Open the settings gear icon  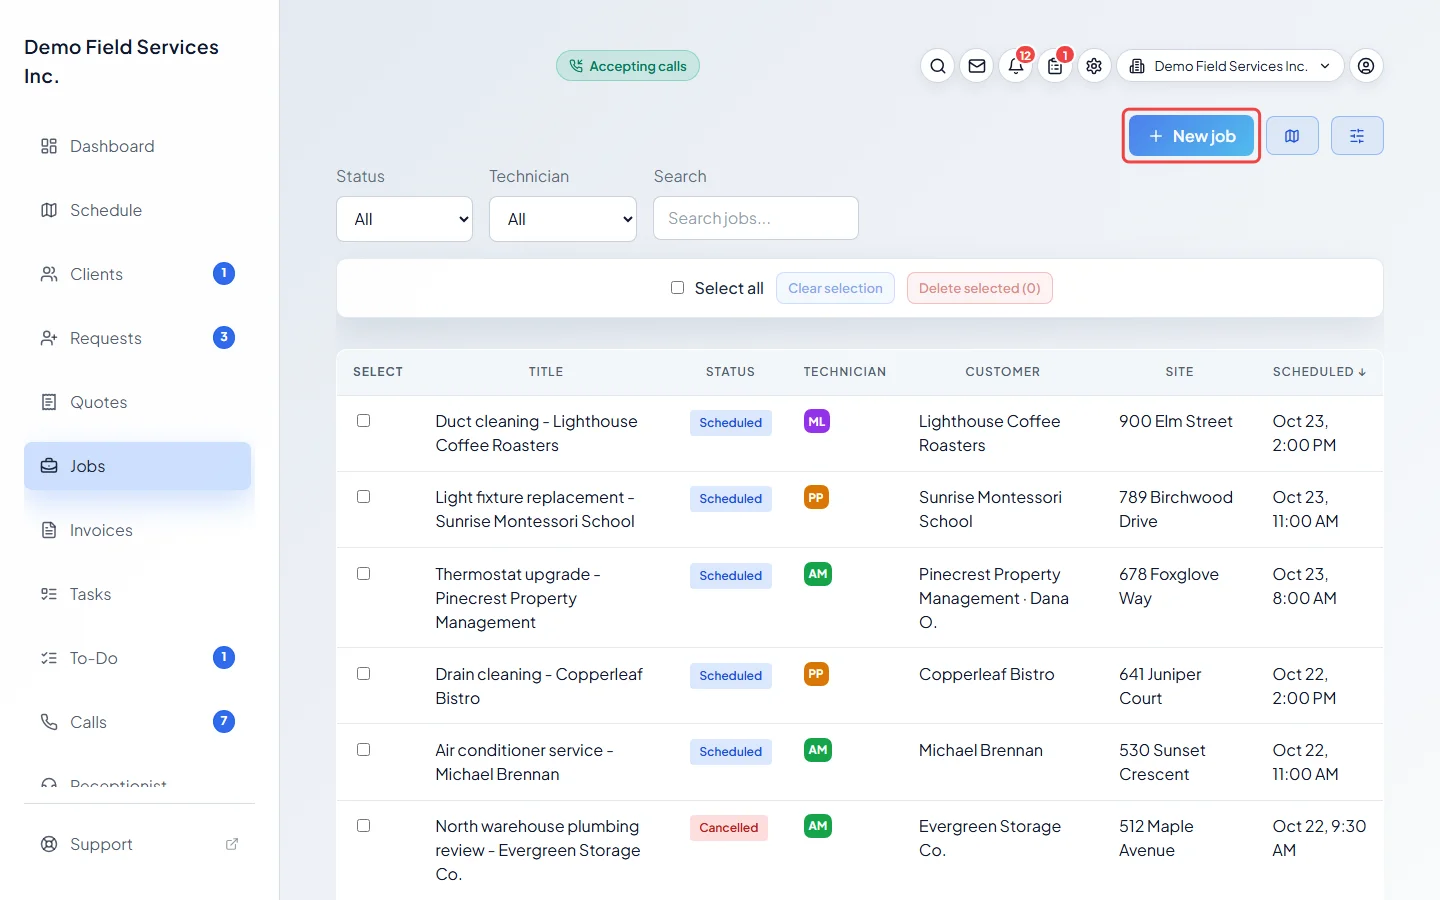tap(1094, 66)
